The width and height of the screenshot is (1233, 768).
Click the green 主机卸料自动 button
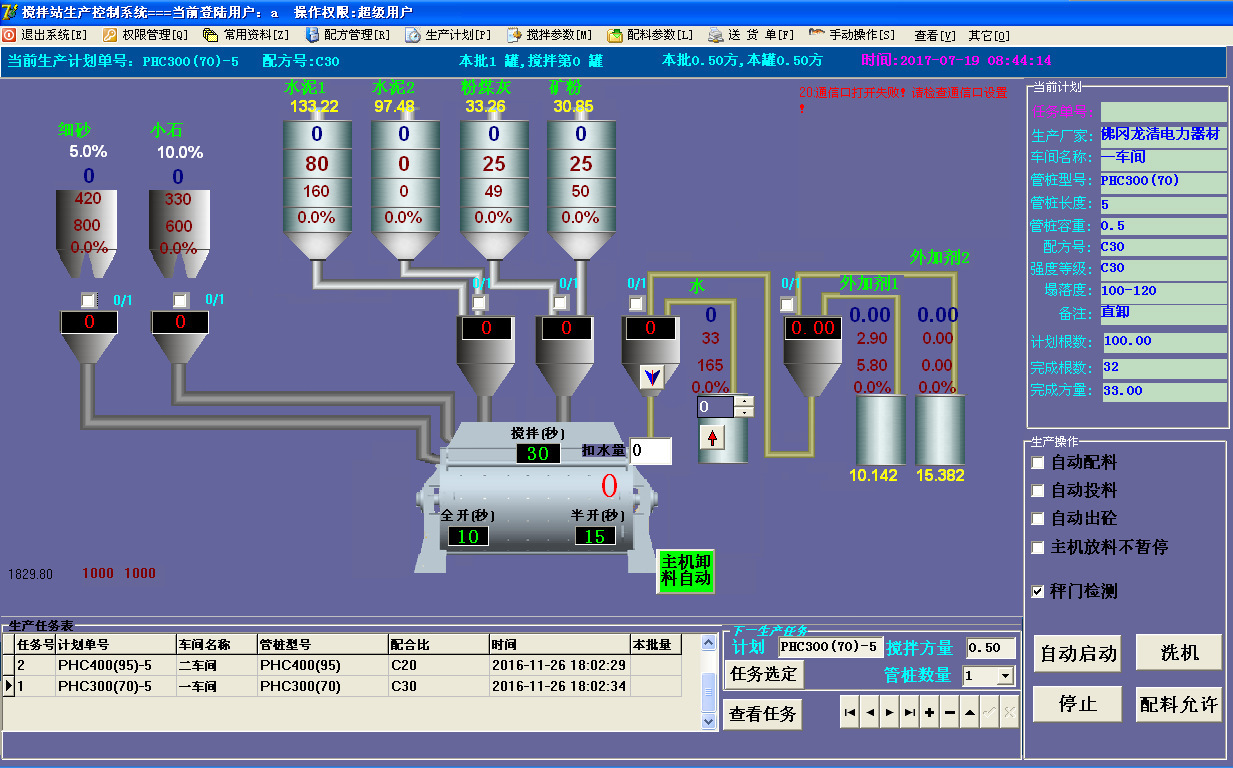(x=686, y=571)
